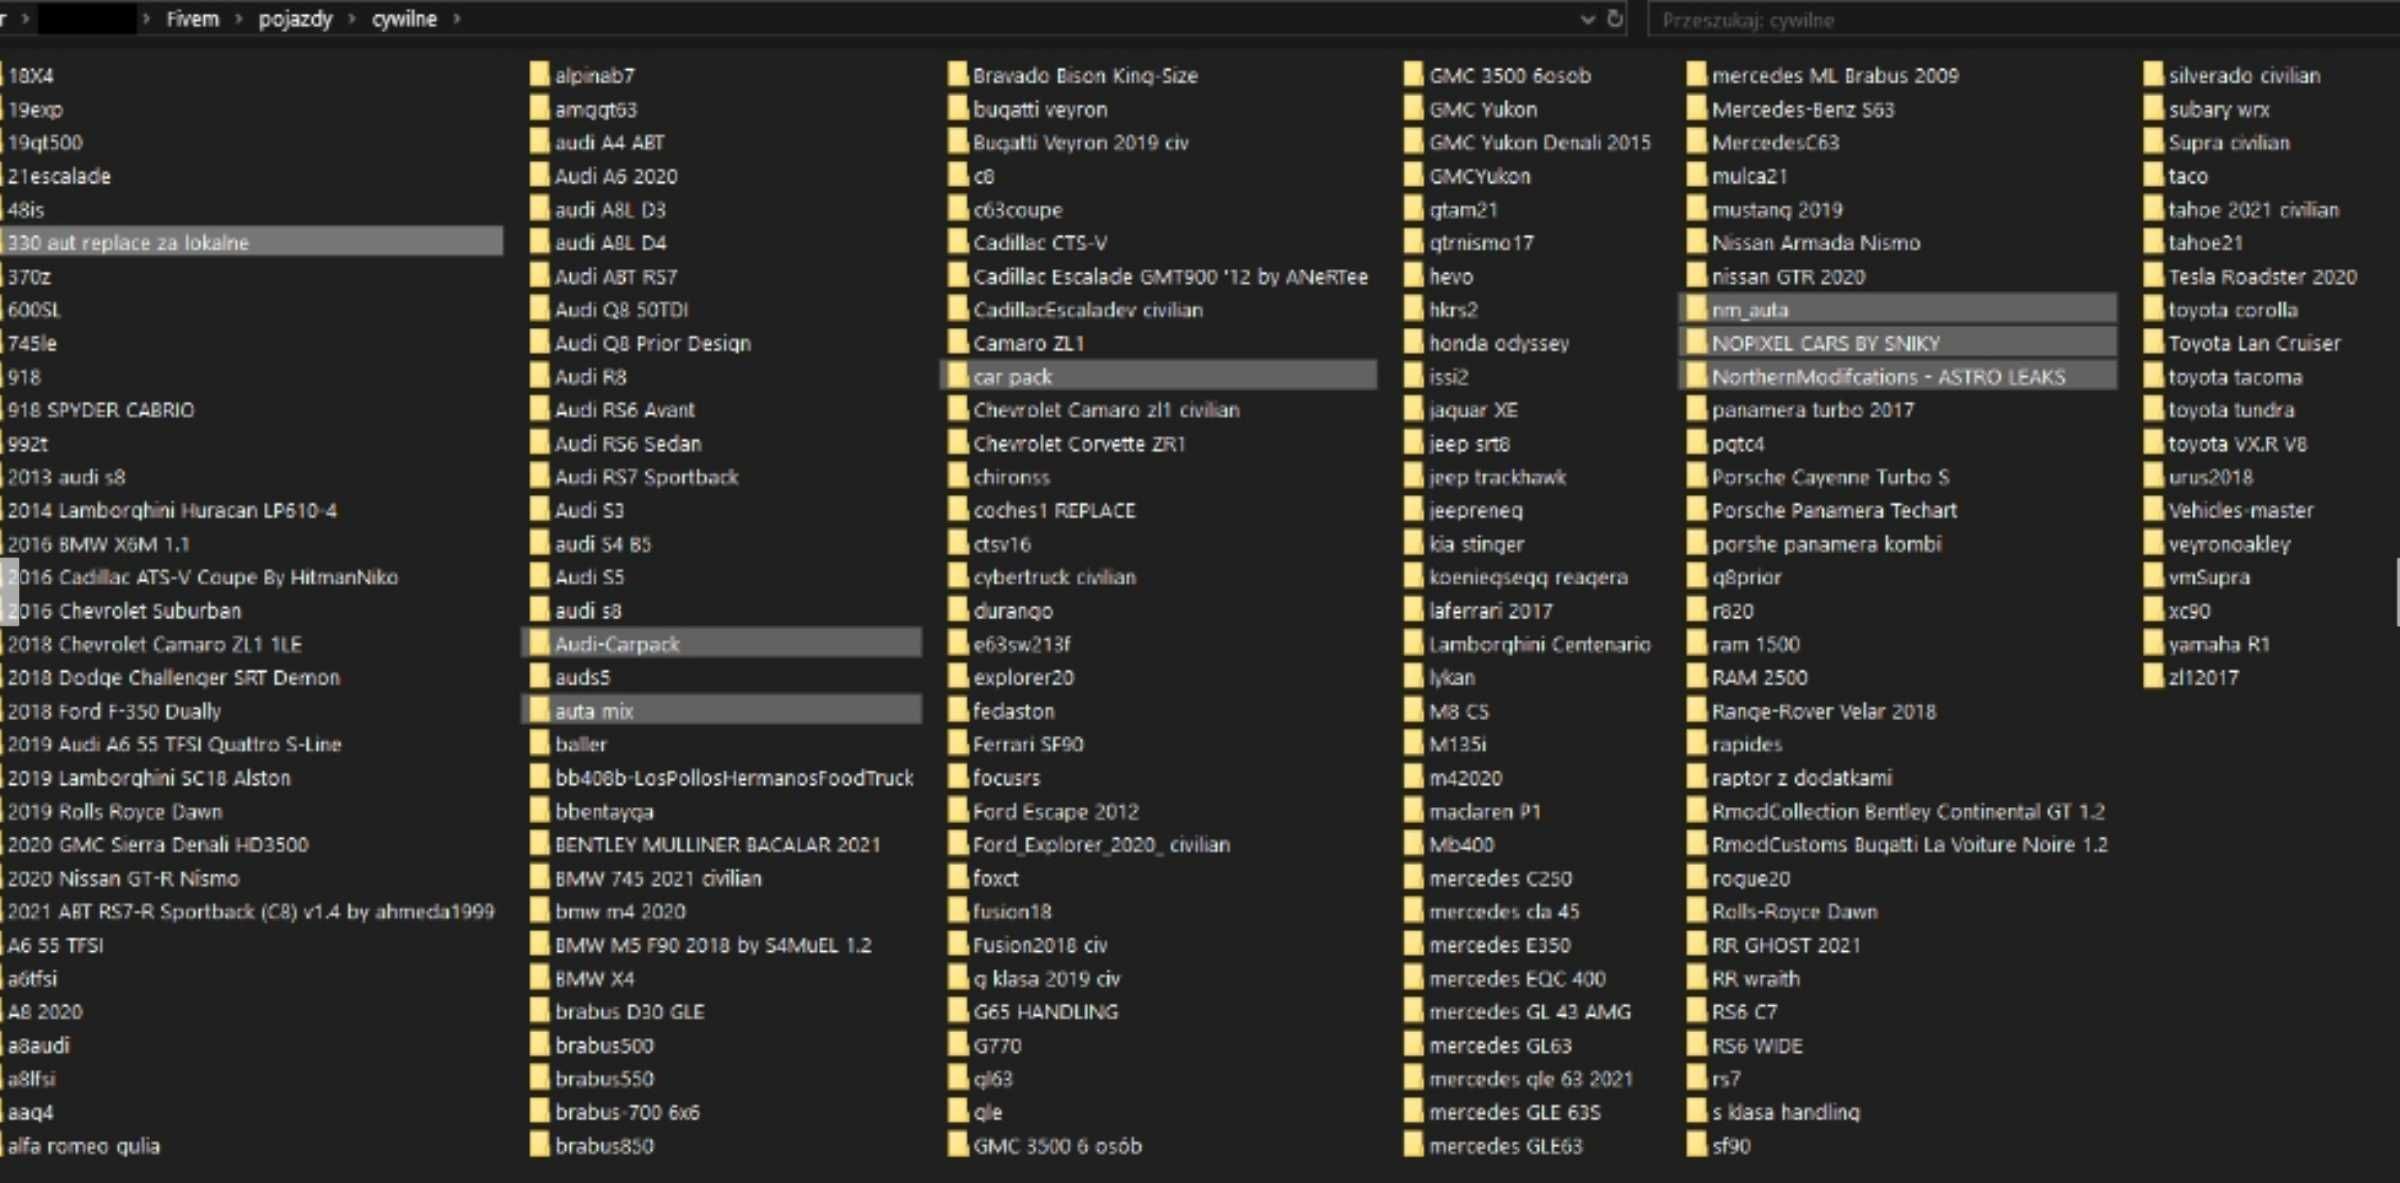Select '2019 Rolls Royce Dawn' folder name
This screenshot has height=1183, width=2400.
[115, 811]
